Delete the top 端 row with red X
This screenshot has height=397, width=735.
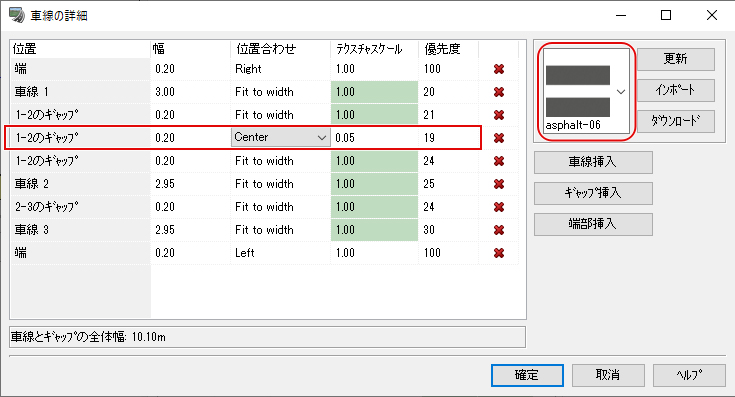pos(499,69)
